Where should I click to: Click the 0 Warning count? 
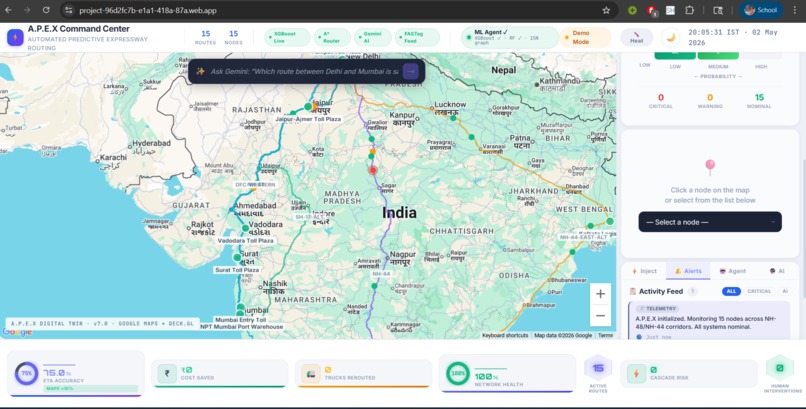[x=710, y=98]
